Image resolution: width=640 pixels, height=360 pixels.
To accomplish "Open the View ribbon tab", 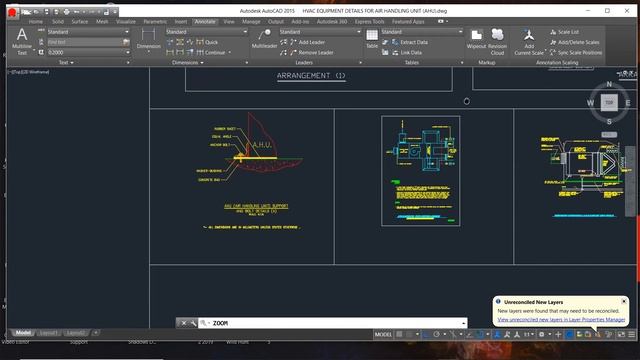I will (x=229, y=22).
